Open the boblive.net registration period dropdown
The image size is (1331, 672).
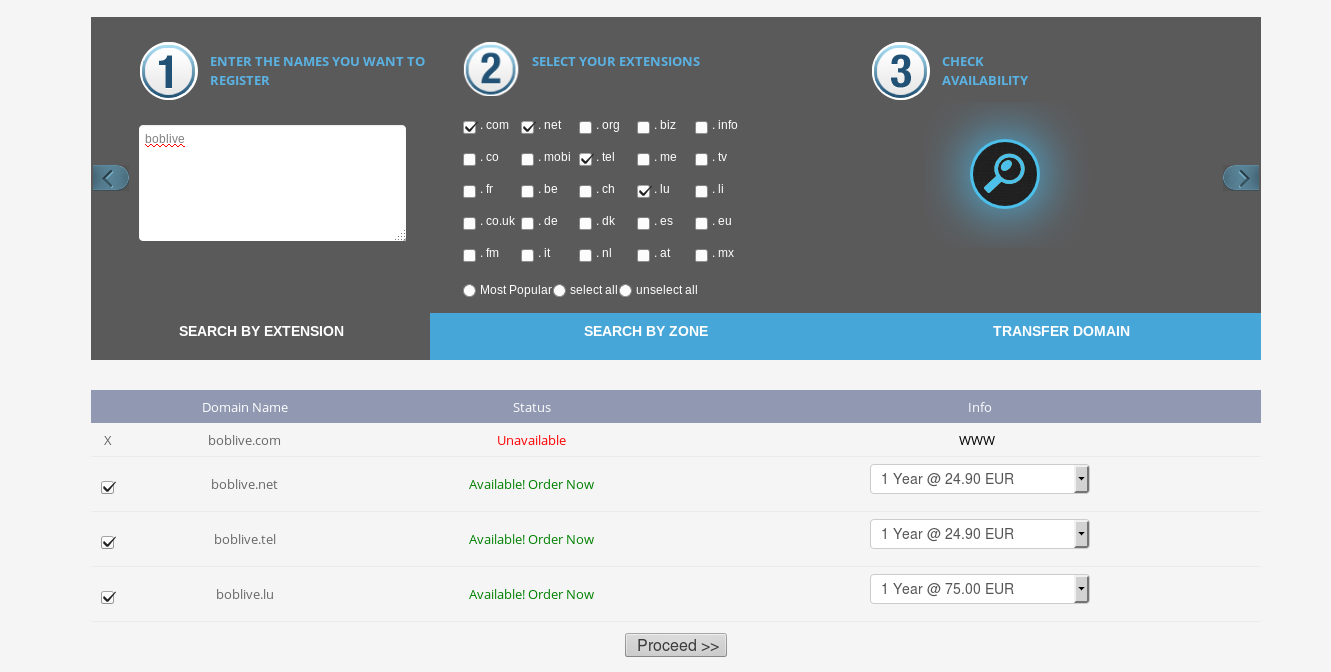[979, 479]
